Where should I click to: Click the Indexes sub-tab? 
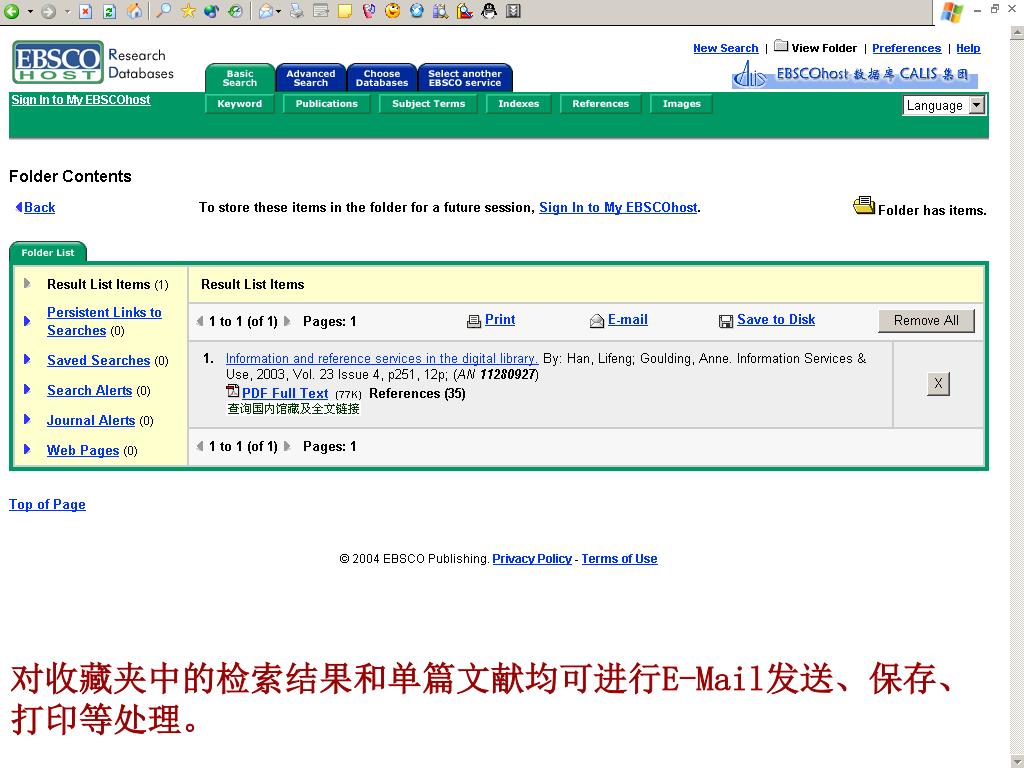click(x=519, y=104)
